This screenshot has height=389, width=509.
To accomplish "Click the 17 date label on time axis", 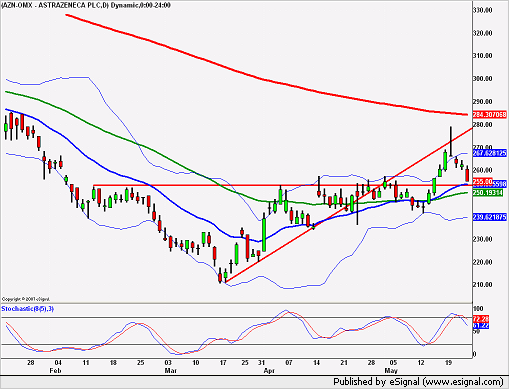I will (222, 363).
